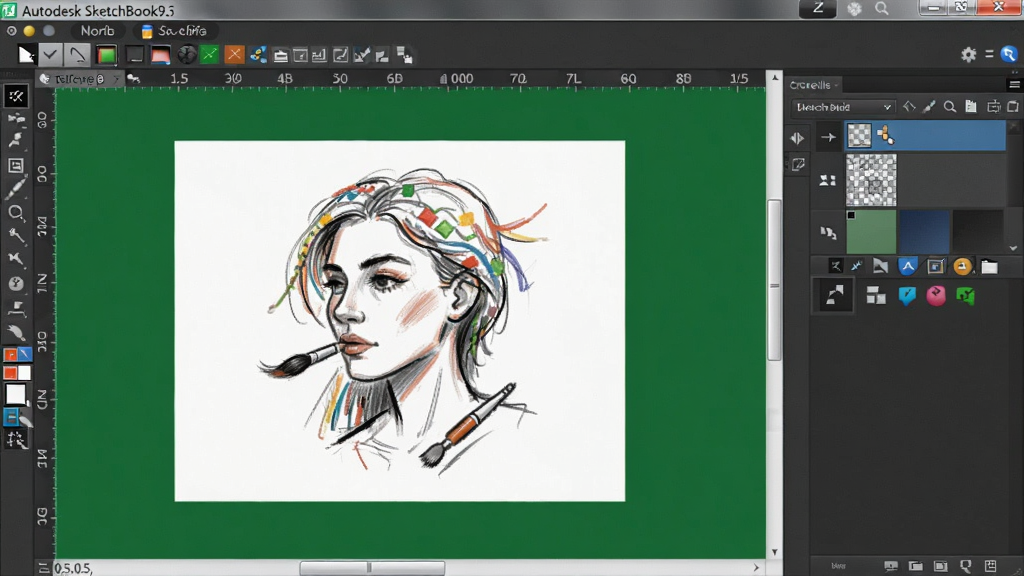Image resolution: width=1024 pixels, height=576 pixels.
Task: Click the large white color square in toolbox
Action: pyautogui.click(x=16, y=394)
